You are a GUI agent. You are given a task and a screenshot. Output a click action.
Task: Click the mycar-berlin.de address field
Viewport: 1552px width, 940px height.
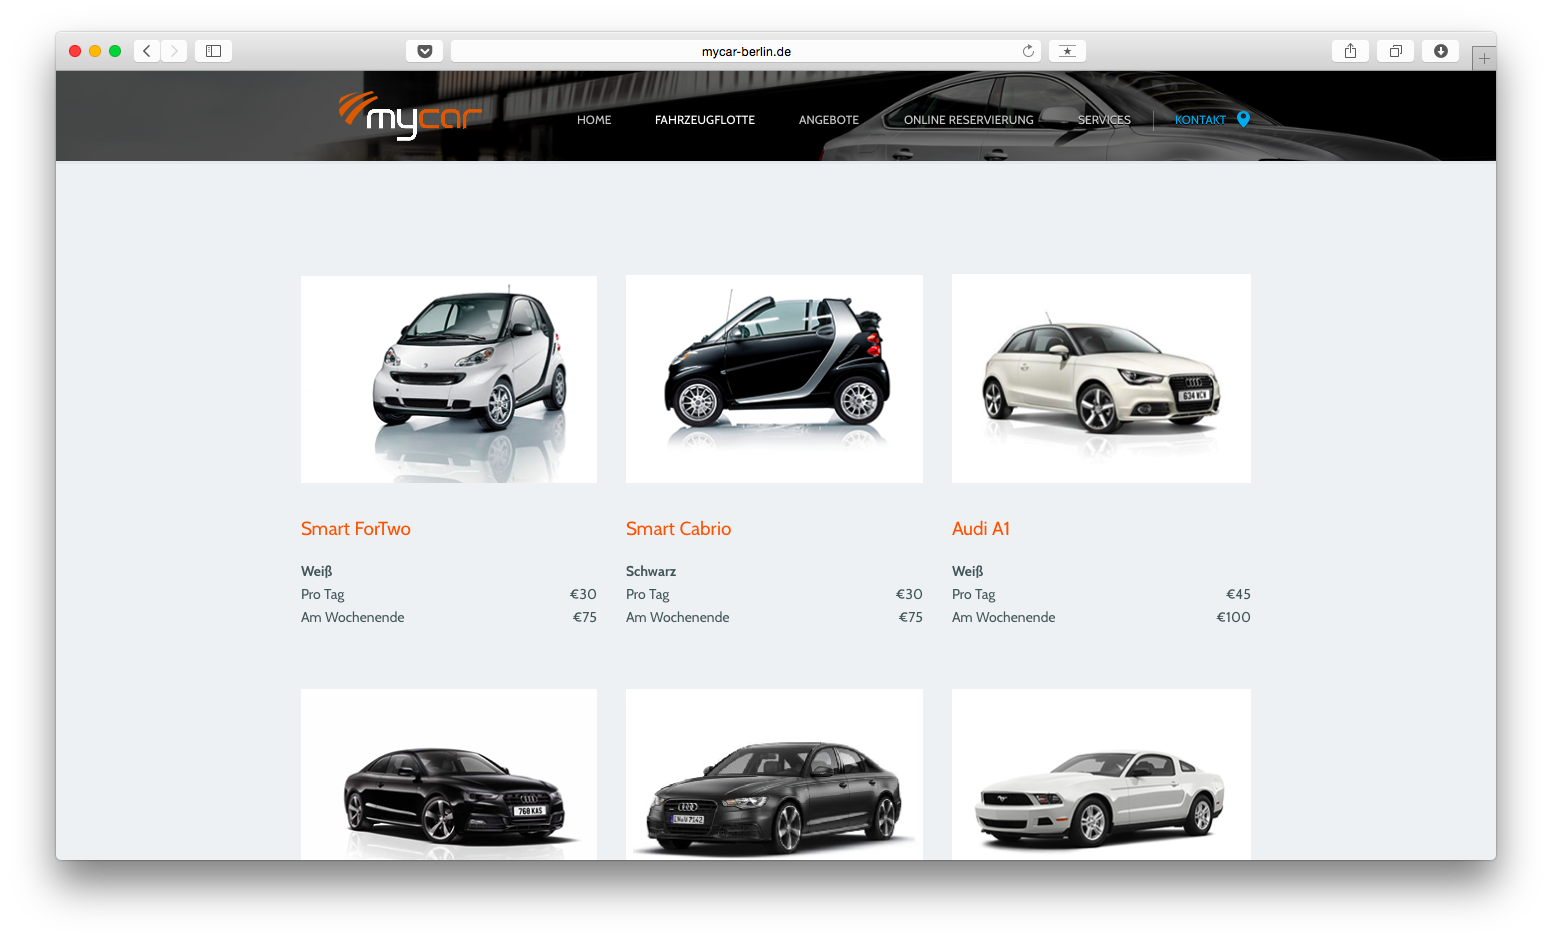click(746, 51)
